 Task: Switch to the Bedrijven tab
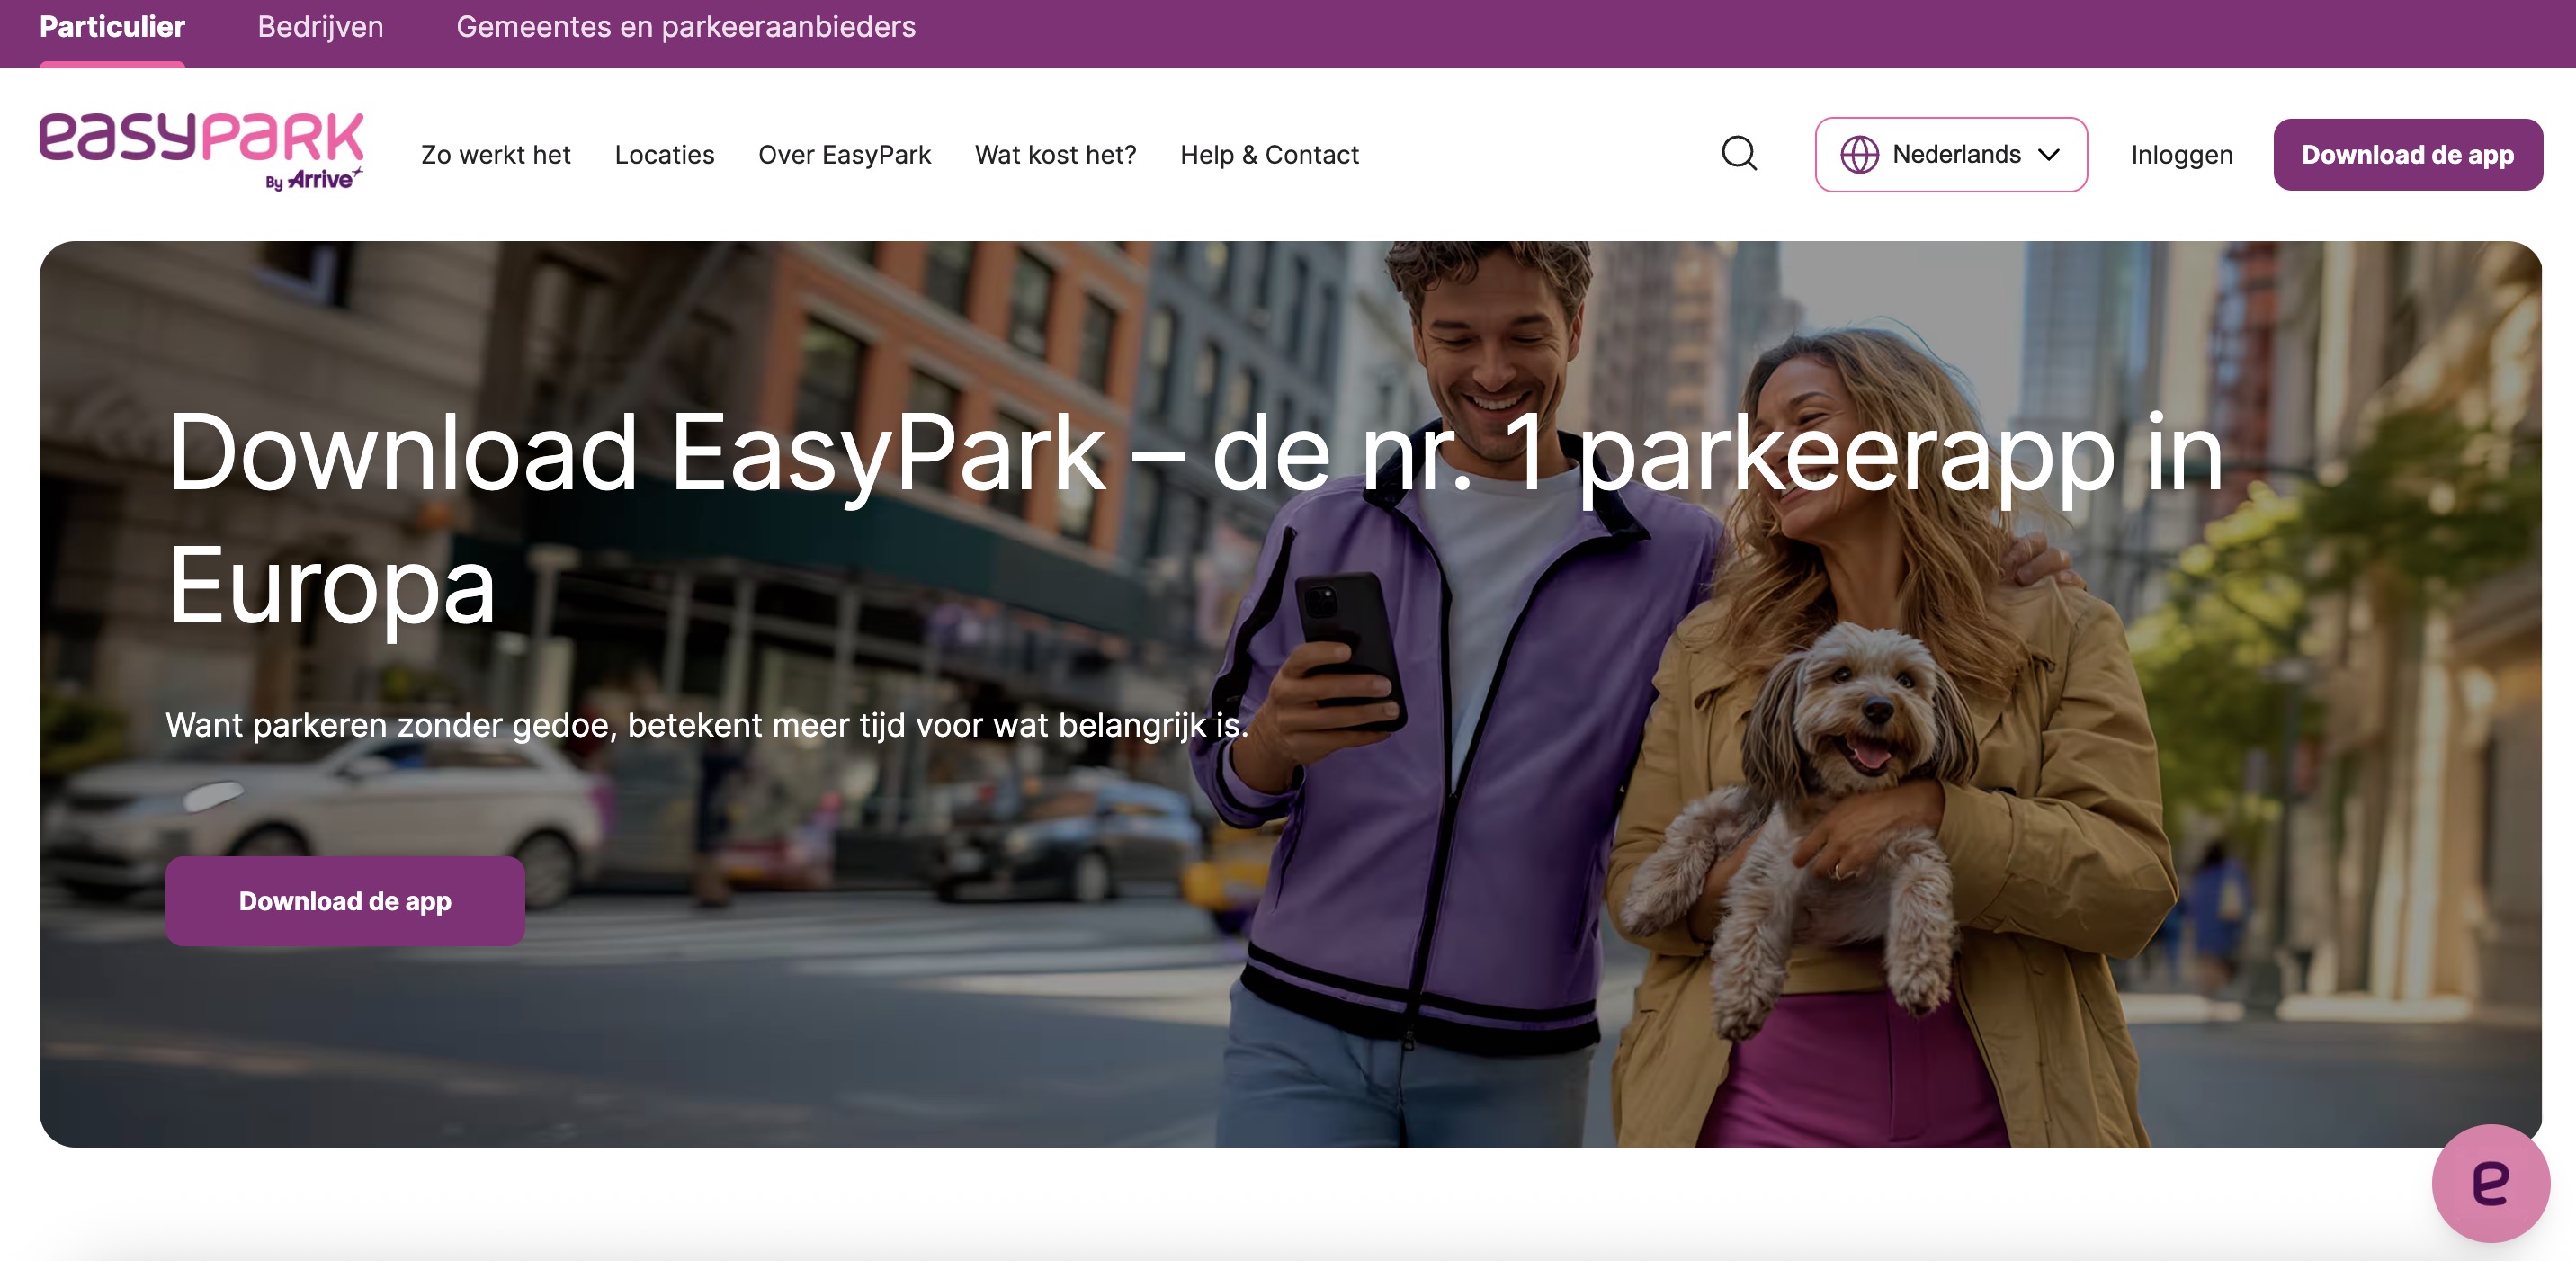pyautogui.click(x=320, y=27)
